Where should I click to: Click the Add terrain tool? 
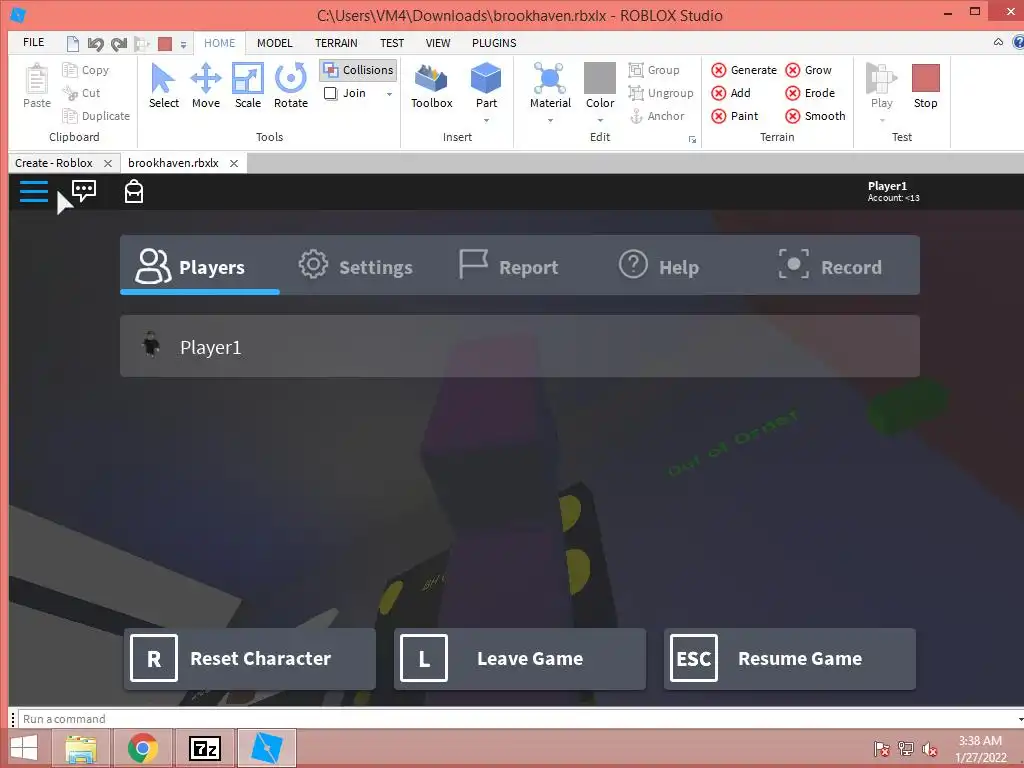[x=731, y=93]
